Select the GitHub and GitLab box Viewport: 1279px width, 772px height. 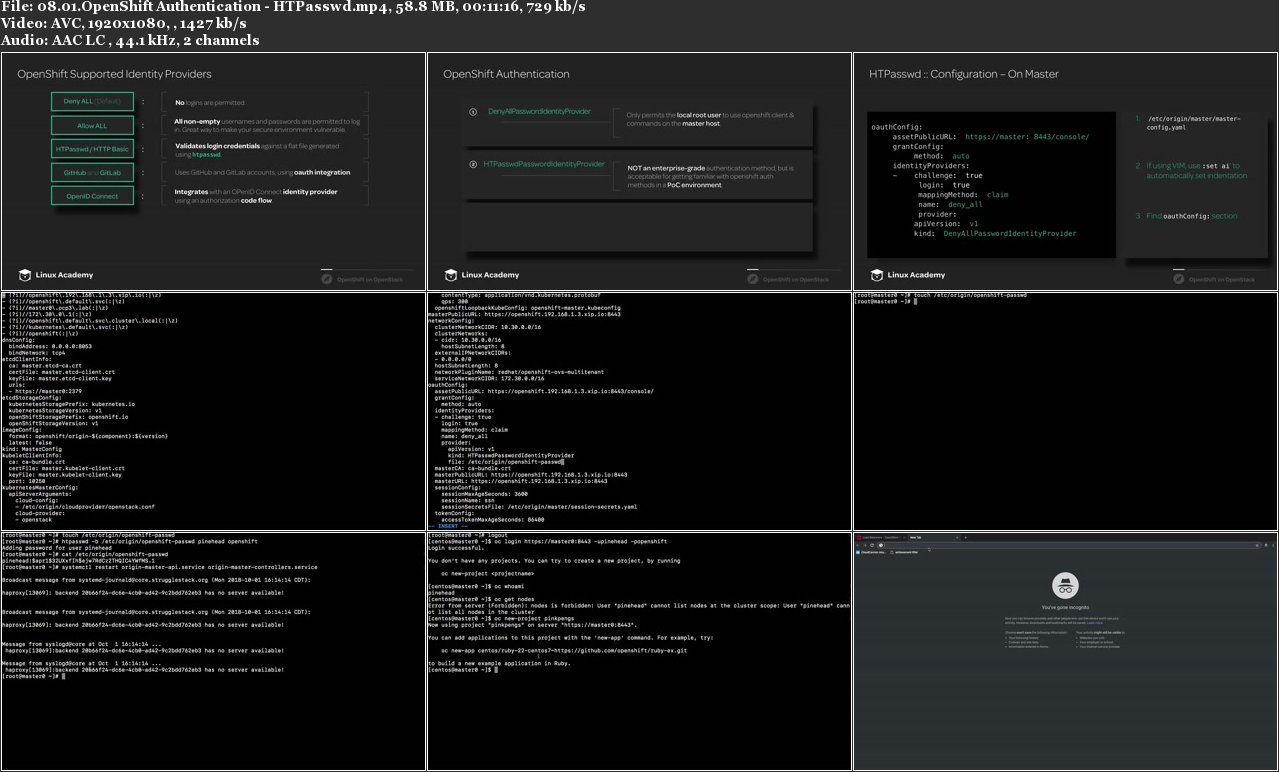92,173
